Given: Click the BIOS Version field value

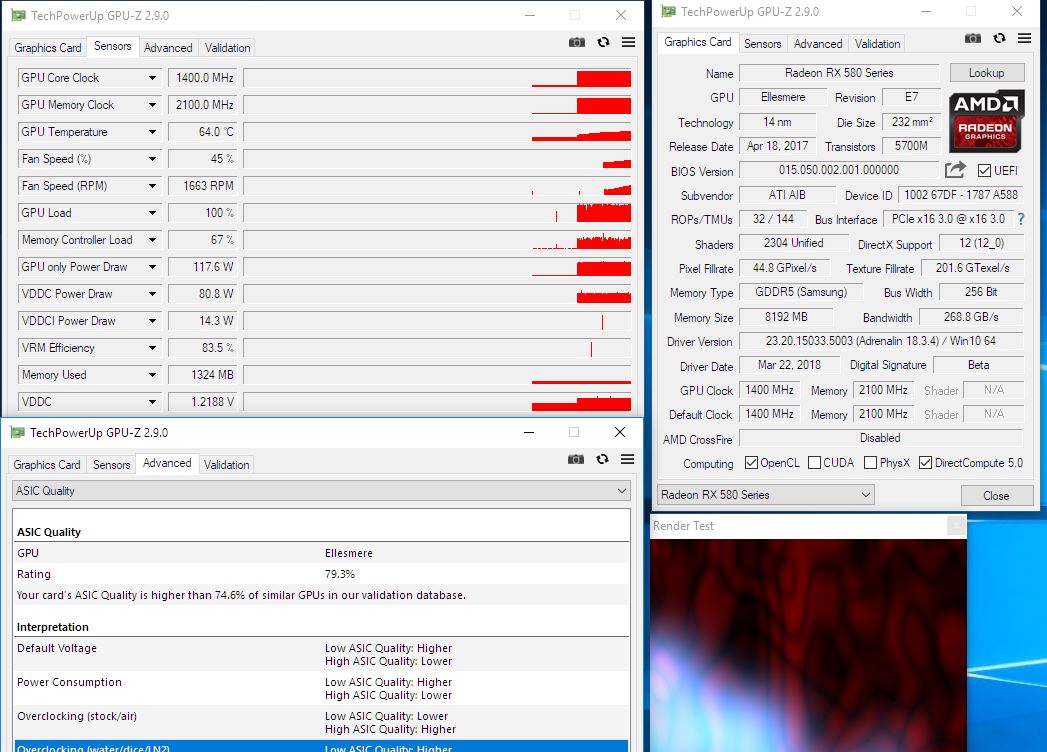Looking at the screenshot, I should click(x=839, y=170).
